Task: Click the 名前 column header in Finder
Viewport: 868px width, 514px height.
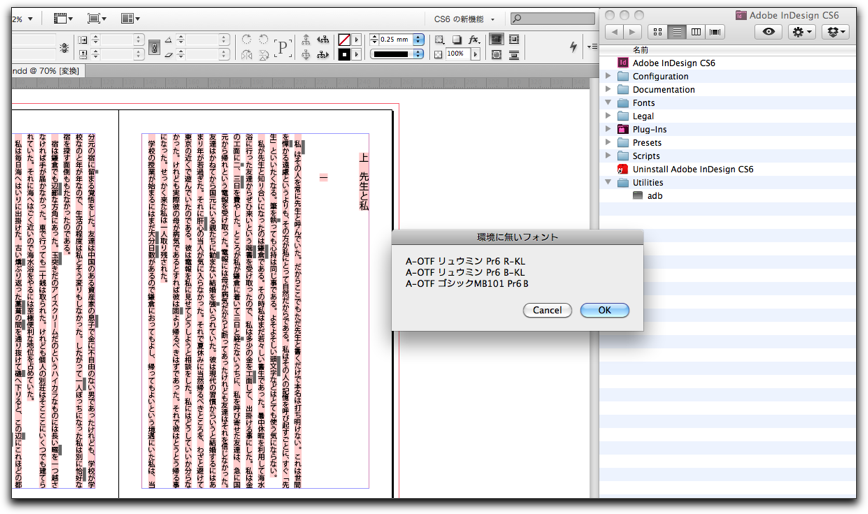Action: click(640, 50)
